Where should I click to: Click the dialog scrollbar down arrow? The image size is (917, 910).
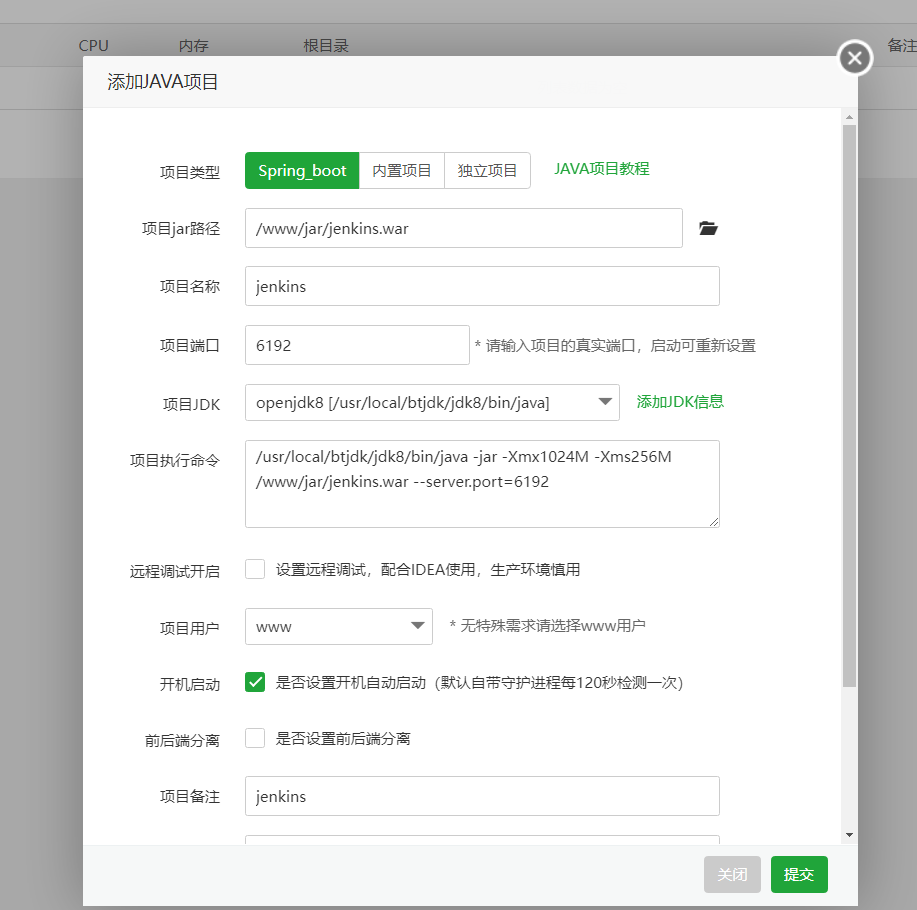[849, 835]
